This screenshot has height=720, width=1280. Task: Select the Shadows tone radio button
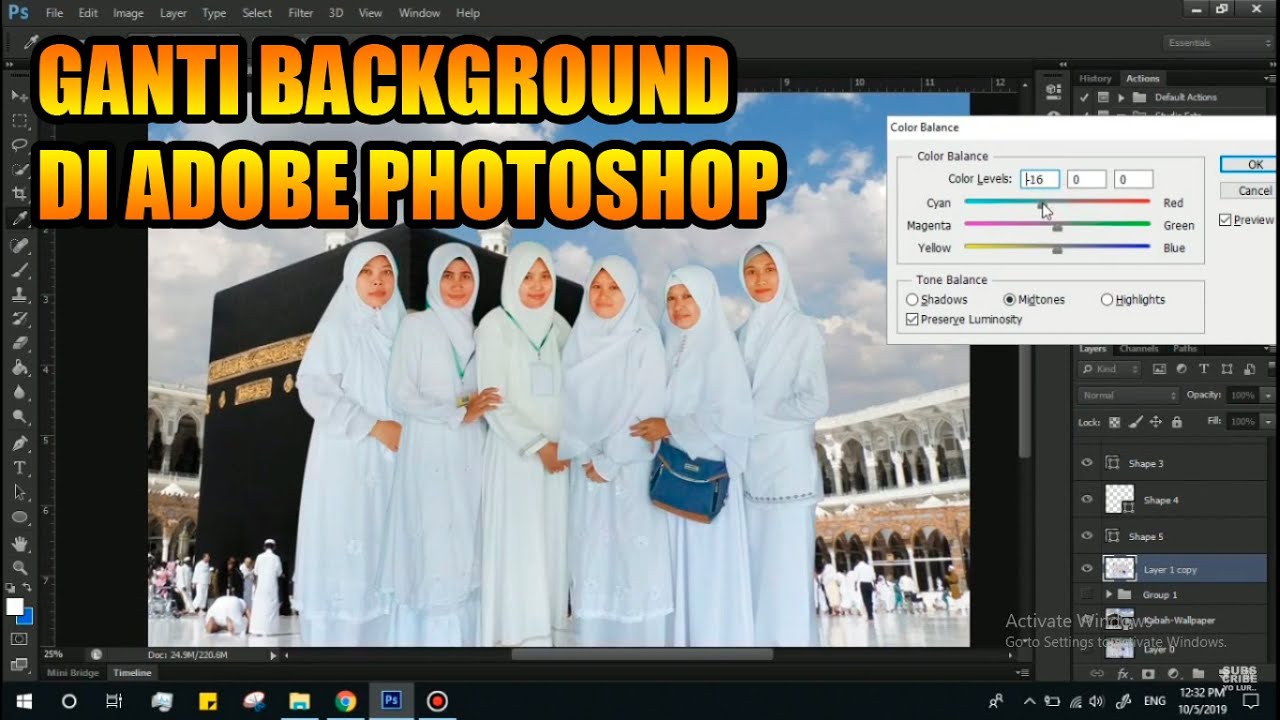click(912, 299)
